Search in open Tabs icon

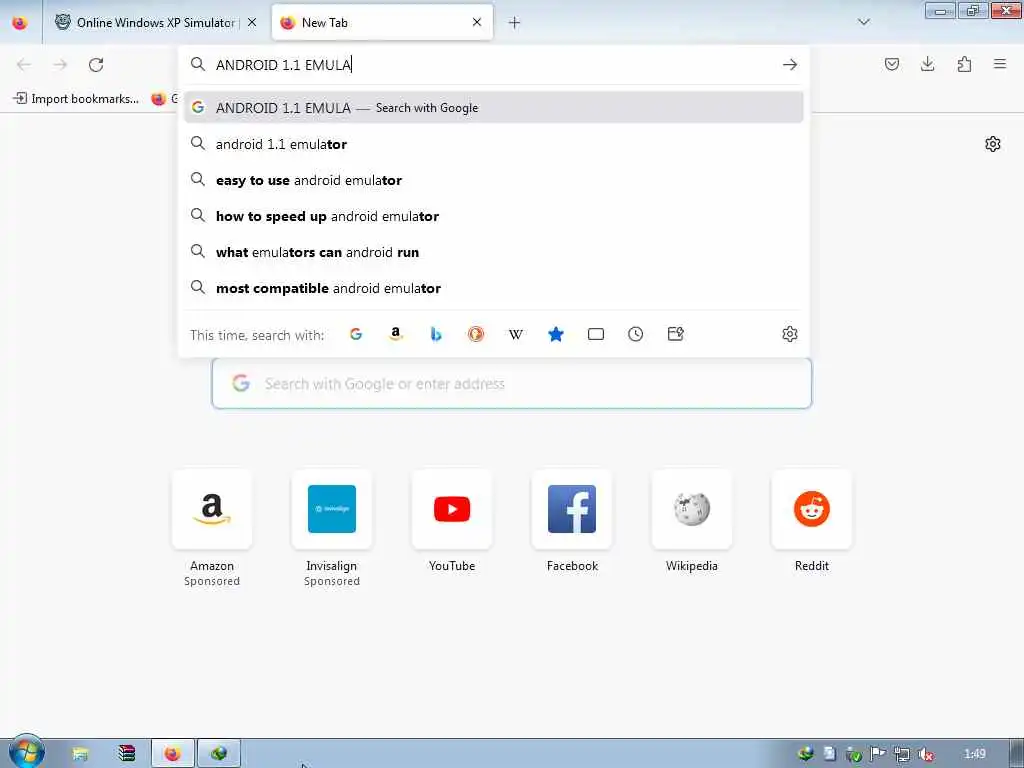click(x=596, y=334)
